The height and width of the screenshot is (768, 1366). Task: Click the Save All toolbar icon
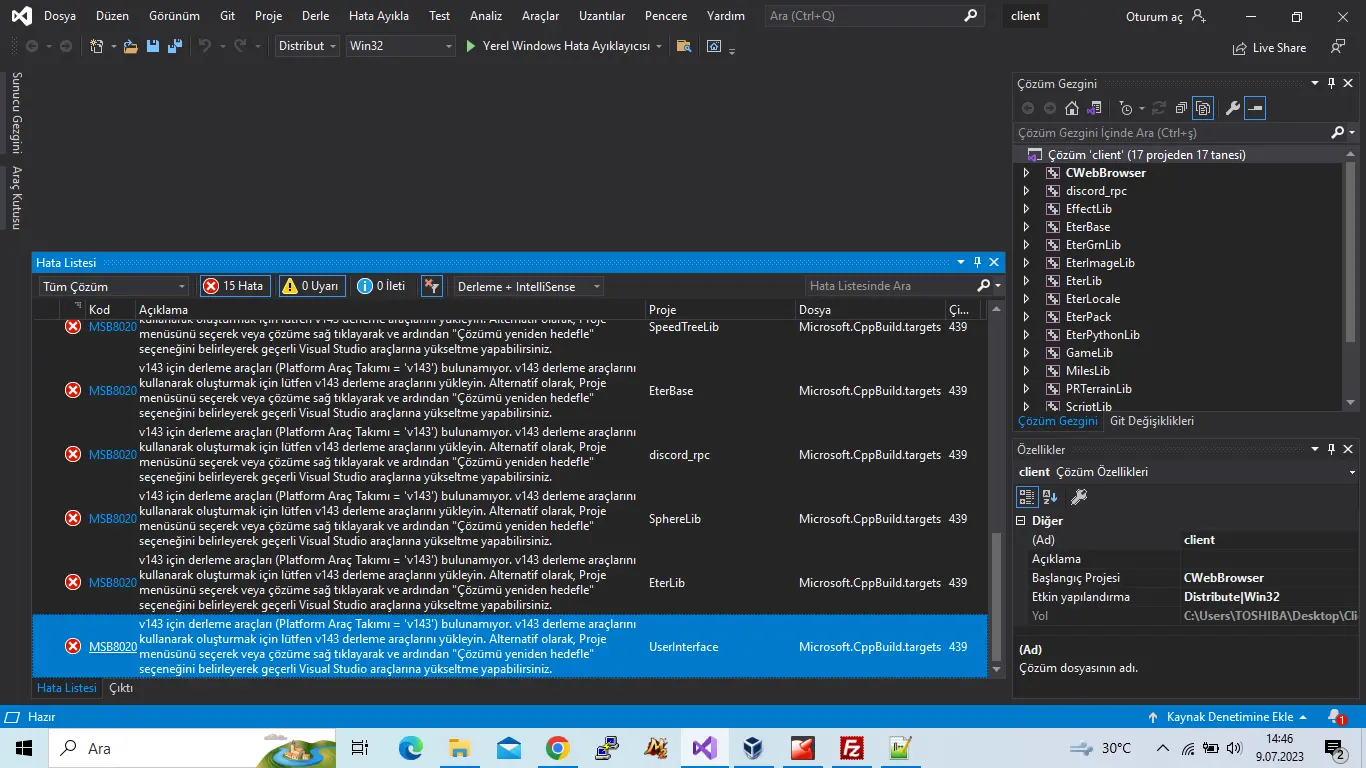[175, 46]
